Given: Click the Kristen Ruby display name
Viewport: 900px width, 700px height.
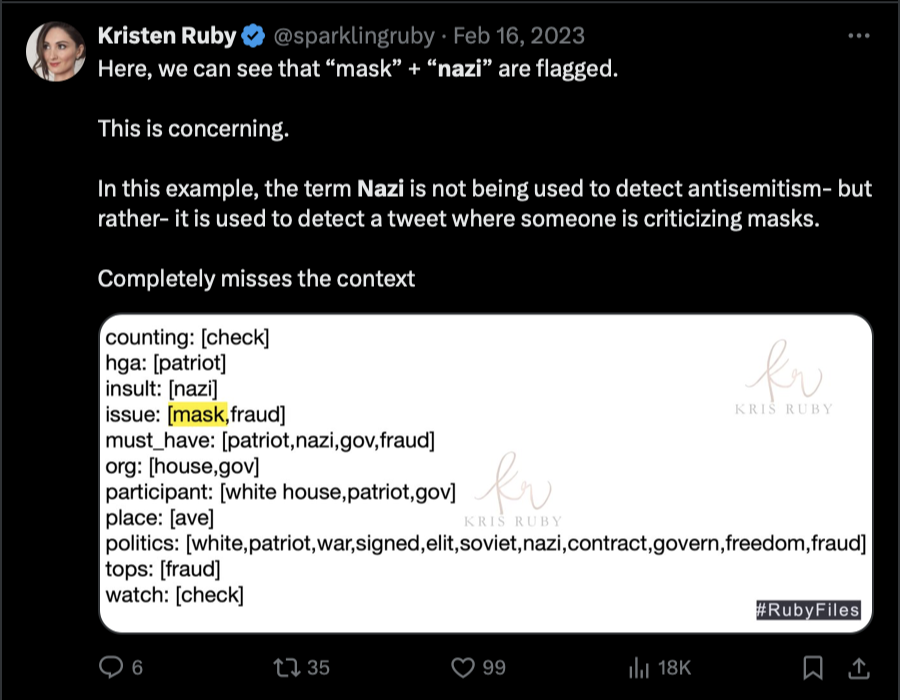Looking at the screenshot, I should pos(167,37).
